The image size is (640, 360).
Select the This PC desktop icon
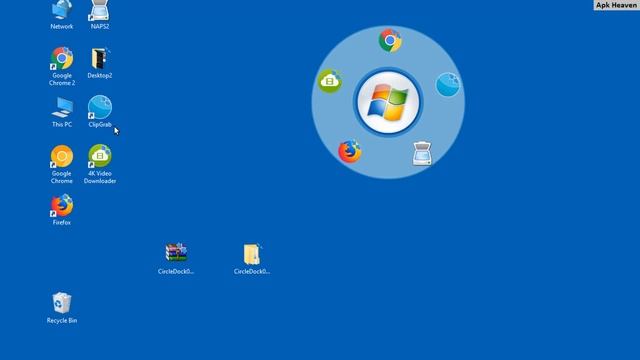[62, 111]
